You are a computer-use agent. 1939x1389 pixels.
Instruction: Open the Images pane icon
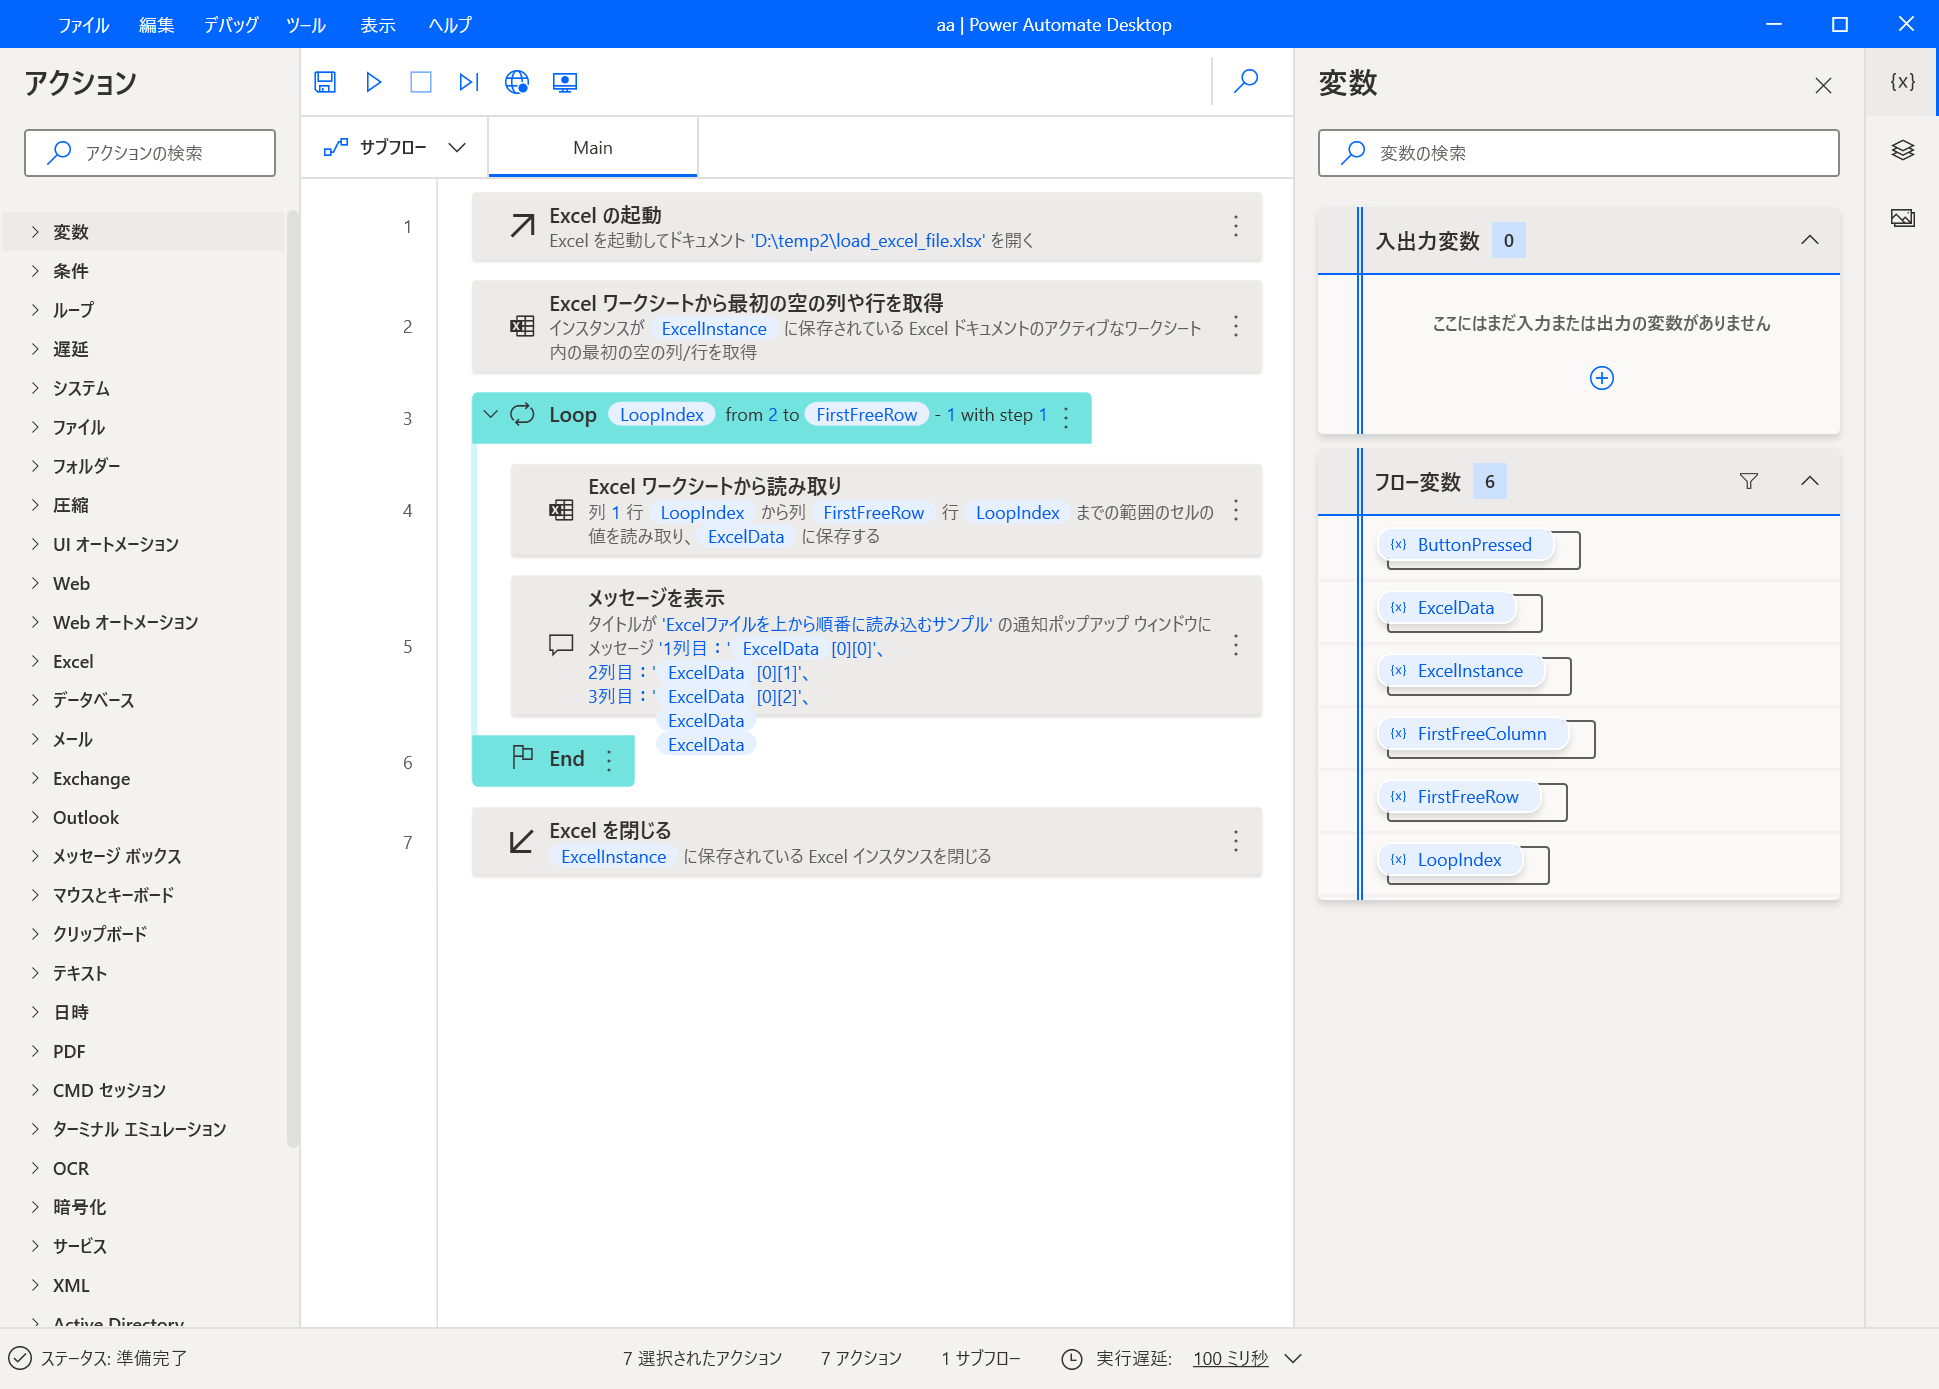(x=1902, y=218)
